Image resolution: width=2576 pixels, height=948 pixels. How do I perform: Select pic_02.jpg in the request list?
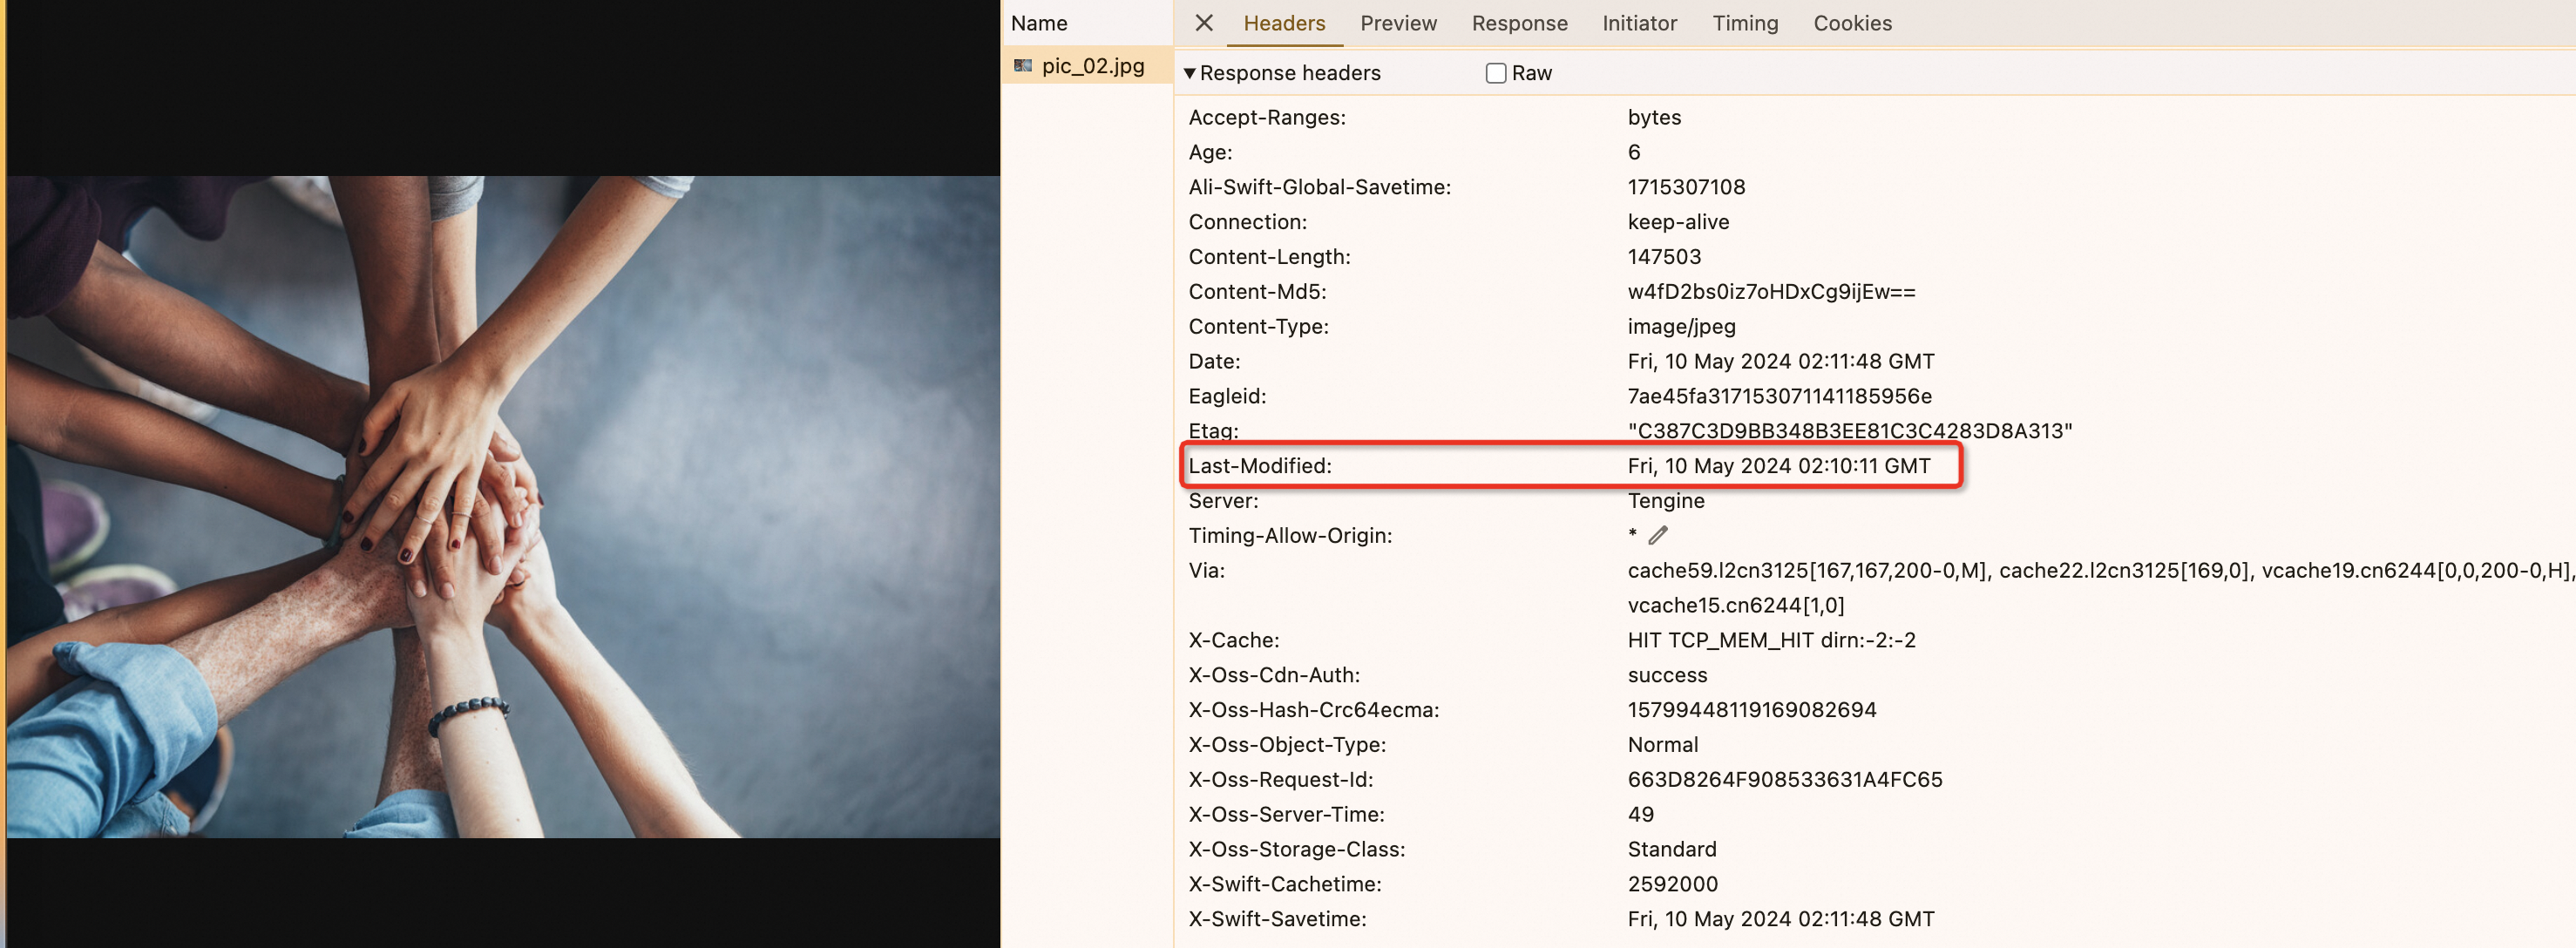[1092, 66]
